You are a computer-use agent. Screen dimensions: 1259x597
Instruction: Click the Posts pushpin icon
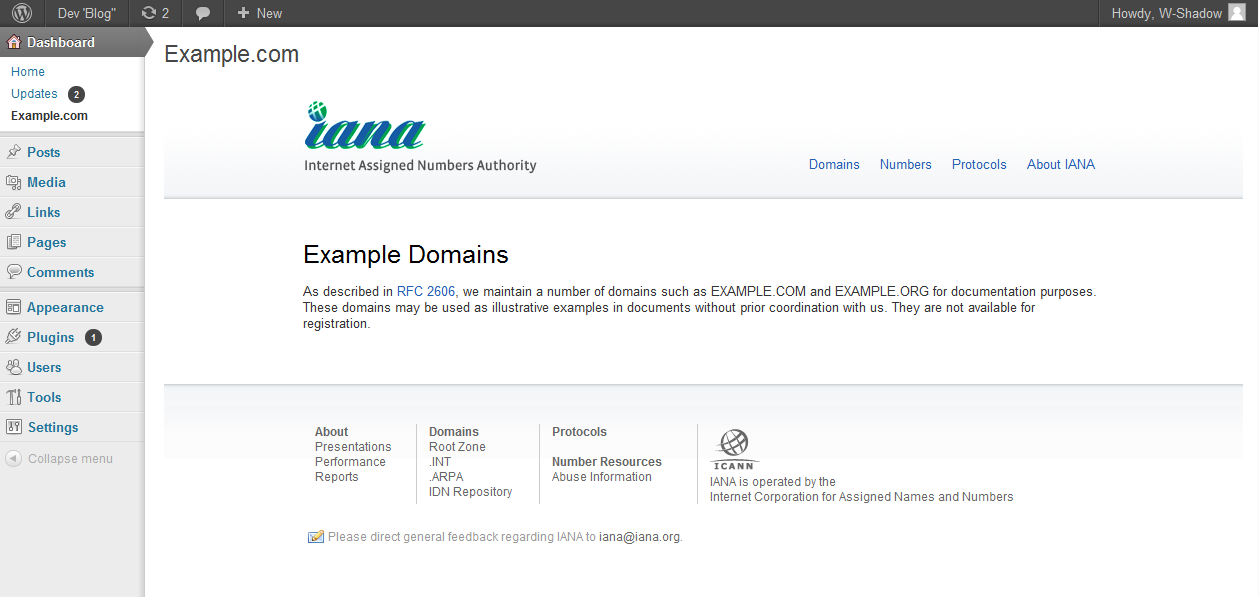(x=14, y=152)
